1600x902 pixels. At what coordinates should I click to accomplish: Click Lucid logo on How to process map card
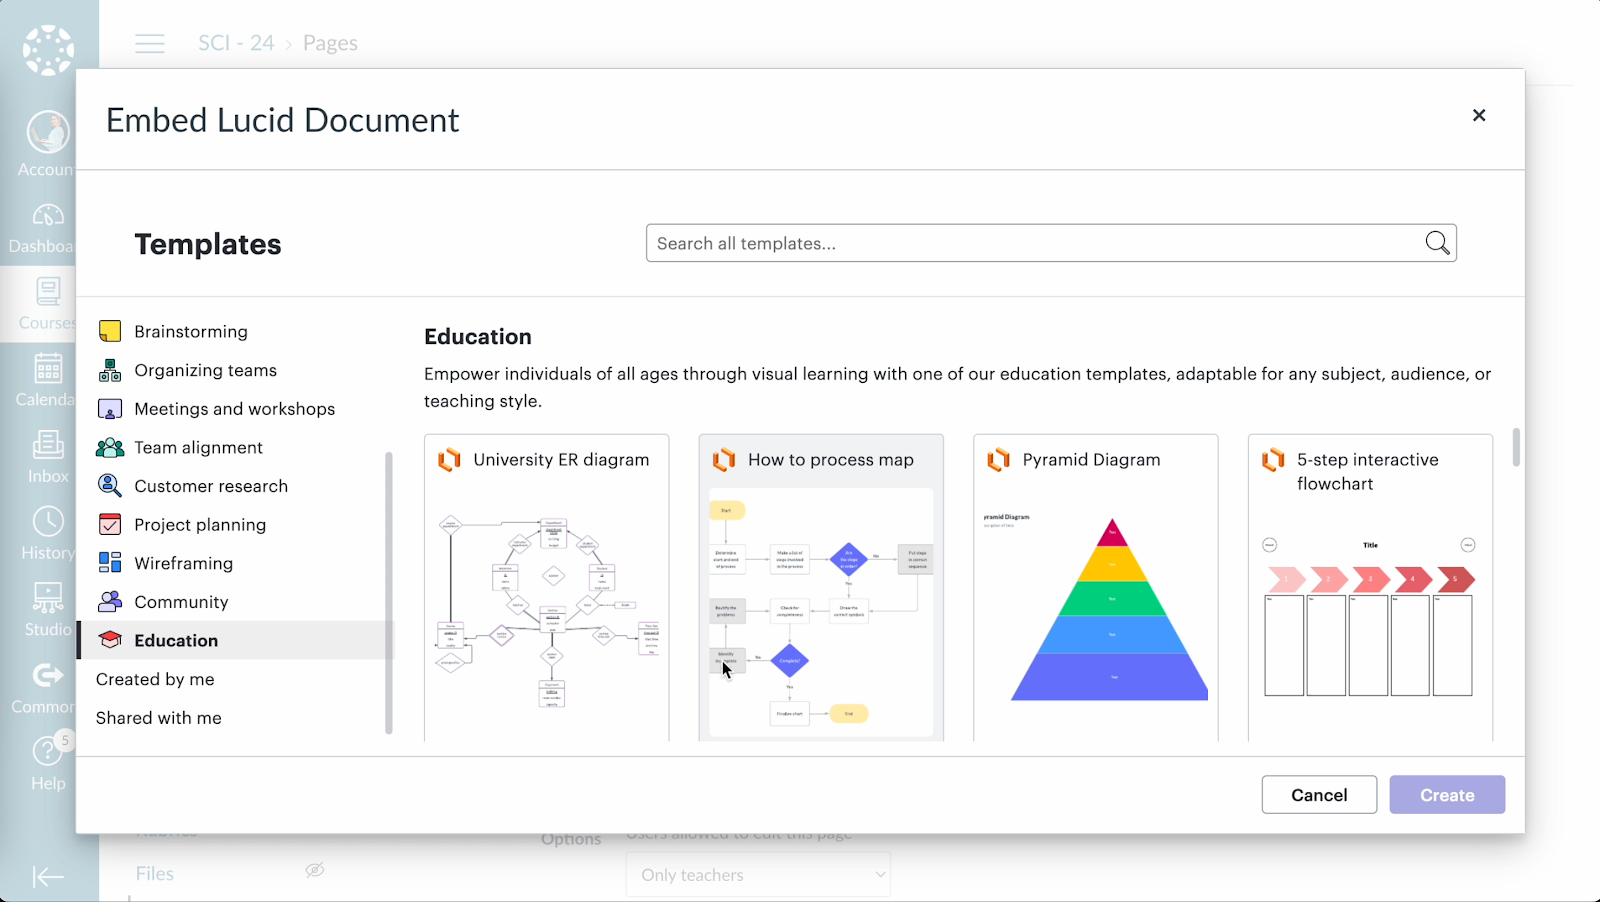coord(724,460)
